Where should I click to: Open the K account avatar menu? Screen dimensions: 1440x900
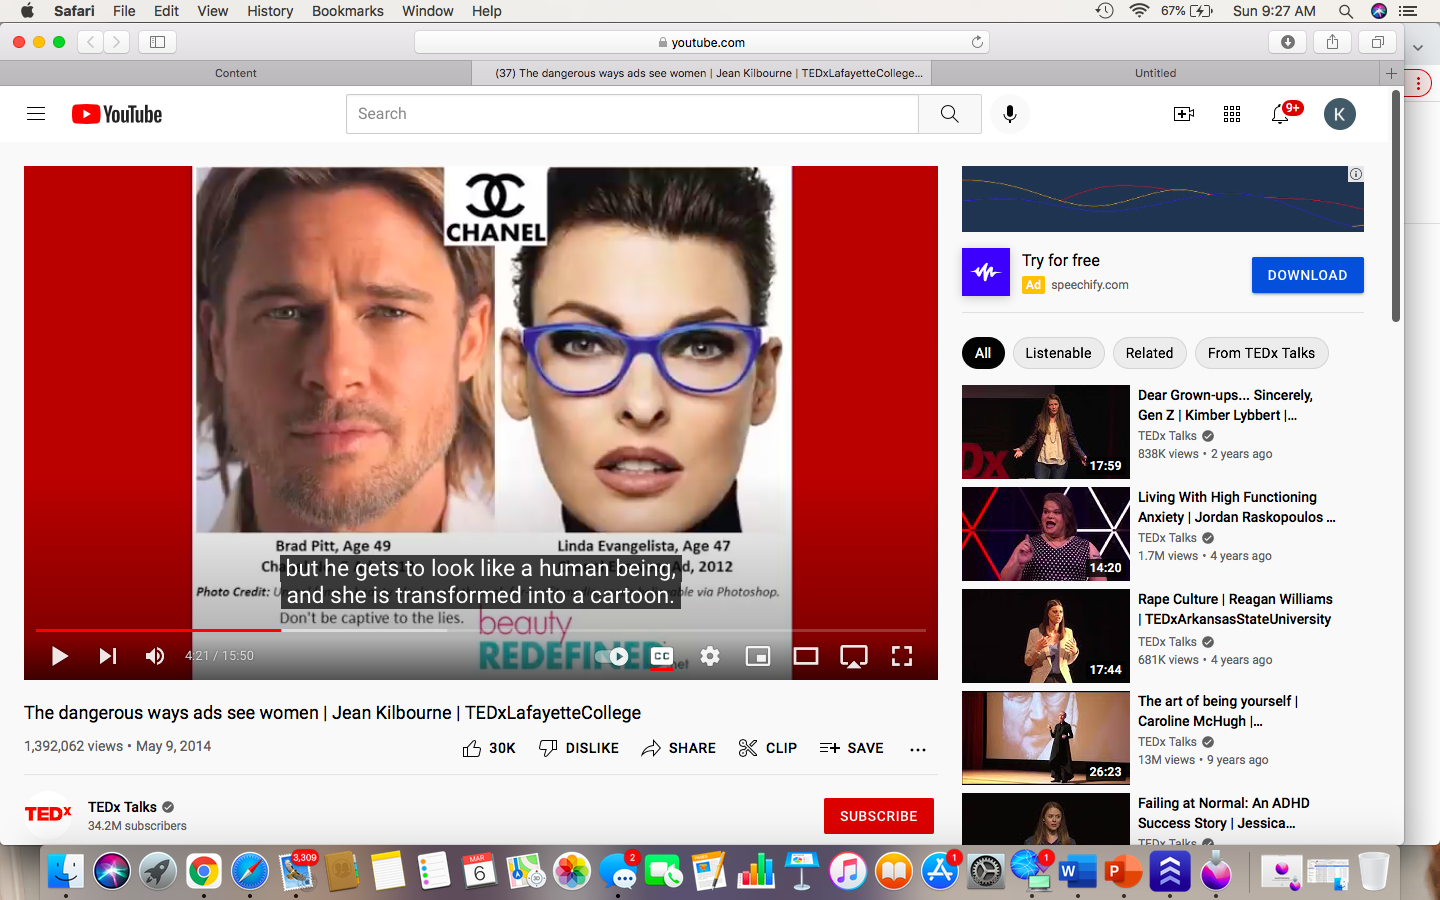click(x=1340, y=114)
